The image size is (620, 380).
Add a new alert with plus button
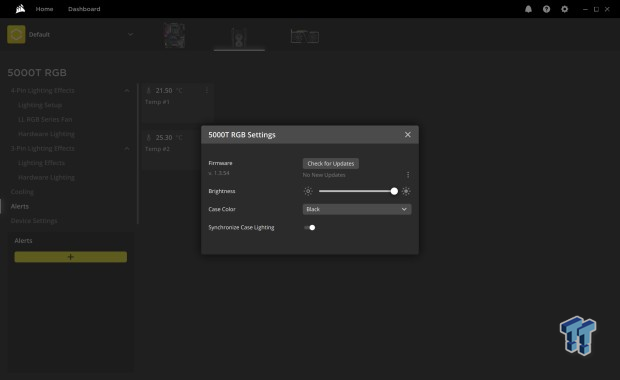pyautogui.click(x=71, y=257)
